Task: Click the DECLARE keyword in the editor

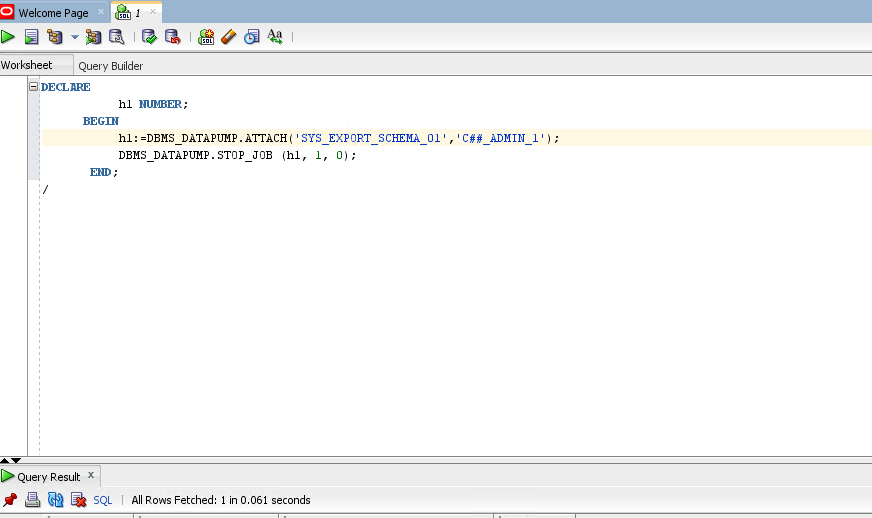Action: [x=66, y=87]
